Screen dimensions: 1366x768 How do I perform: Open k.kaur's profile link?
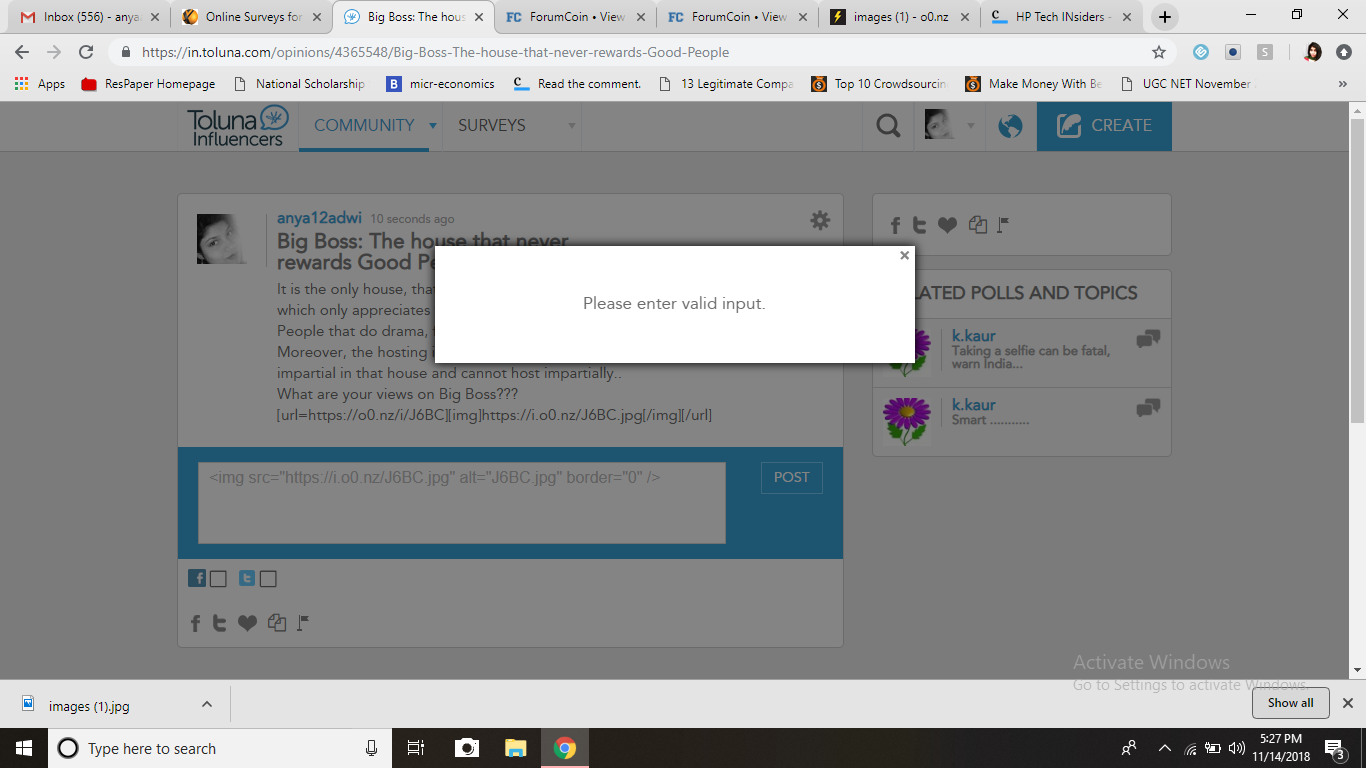coord(974,336)
